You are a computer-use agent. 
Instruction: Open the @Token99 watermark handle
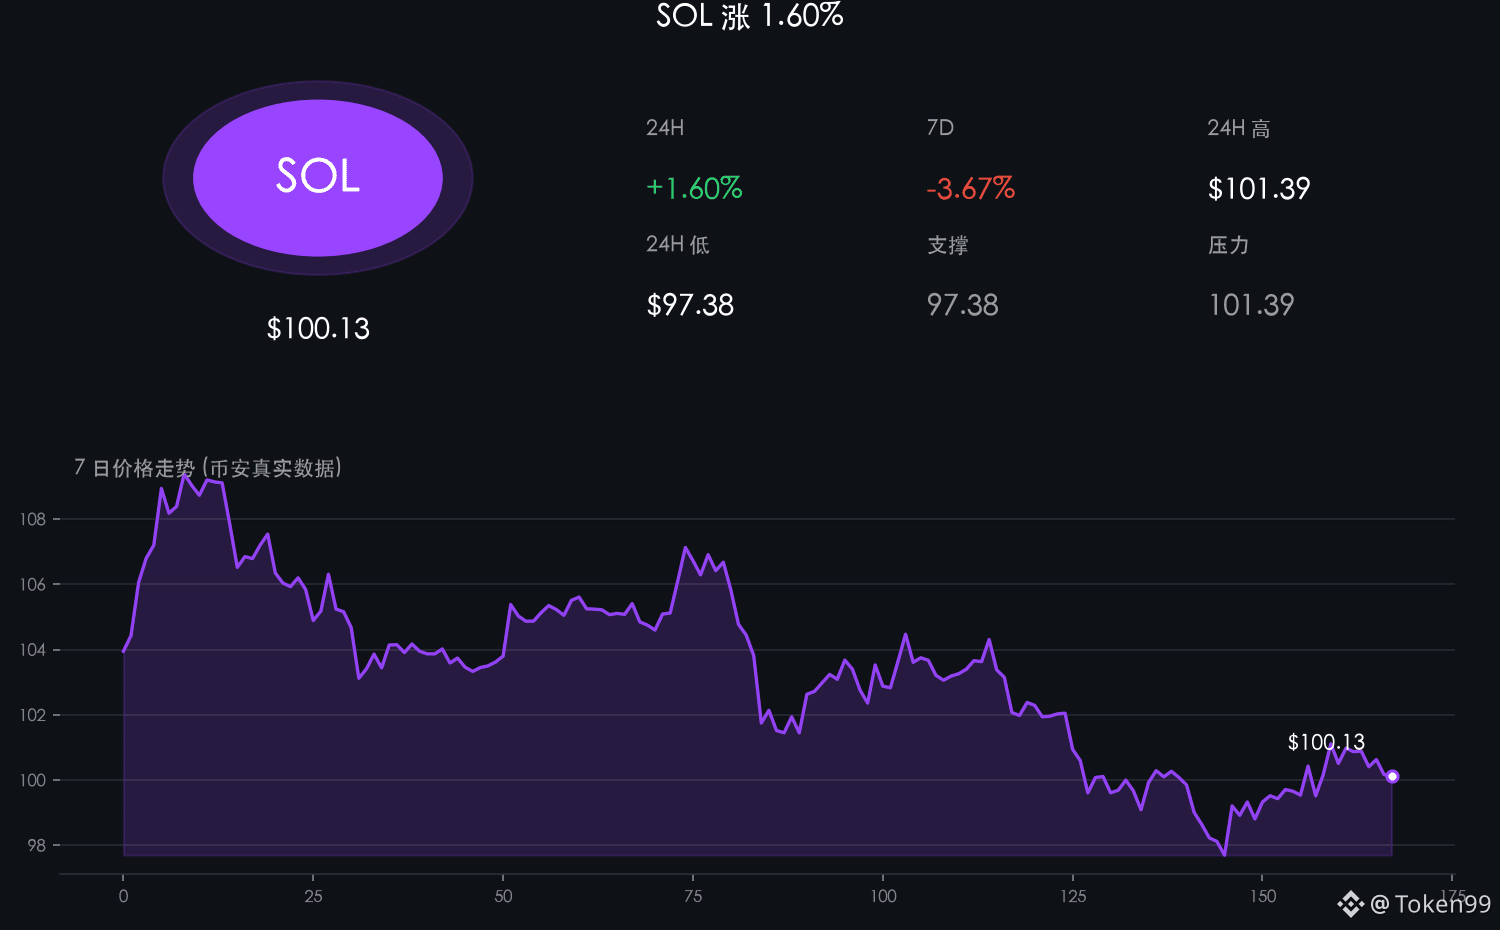tap(1430, 904)
